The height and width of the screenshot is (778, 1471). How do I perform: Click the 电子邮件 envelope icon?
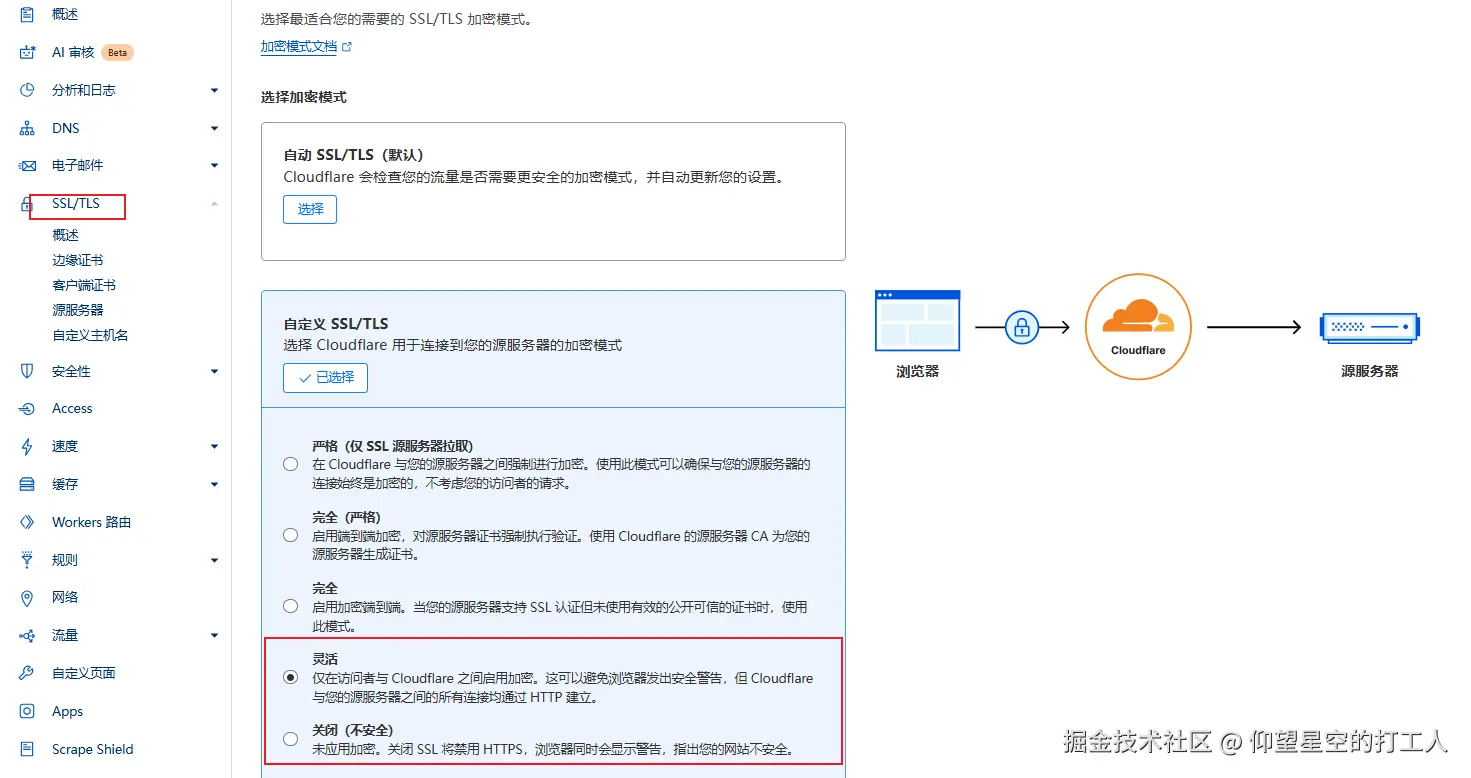tap(28, 165)
